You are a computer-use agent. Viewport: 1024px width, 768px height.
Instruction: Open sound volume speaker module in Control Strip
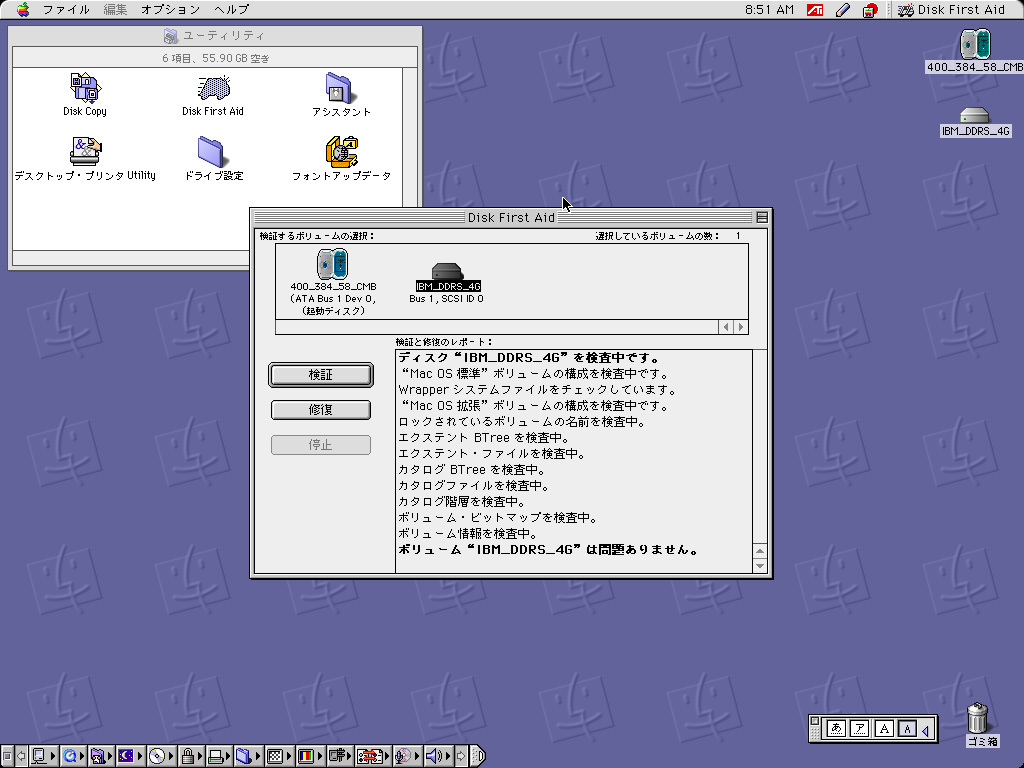click(438, 756)
